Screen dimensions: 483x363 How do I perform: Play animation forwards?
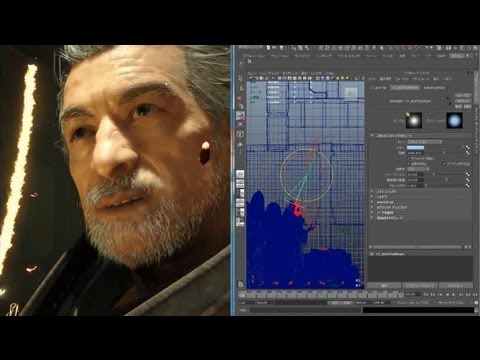point(454,295)
